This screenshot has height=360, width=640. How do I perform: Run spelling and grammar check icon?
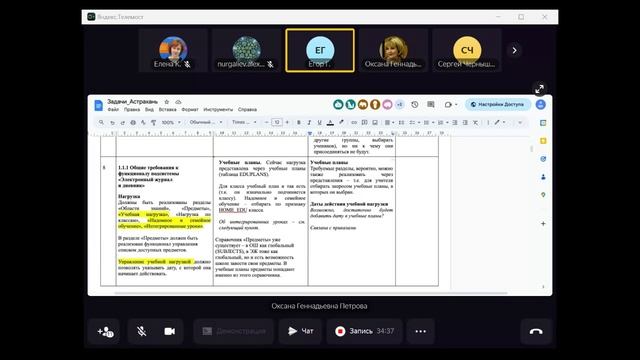(143, 122)
